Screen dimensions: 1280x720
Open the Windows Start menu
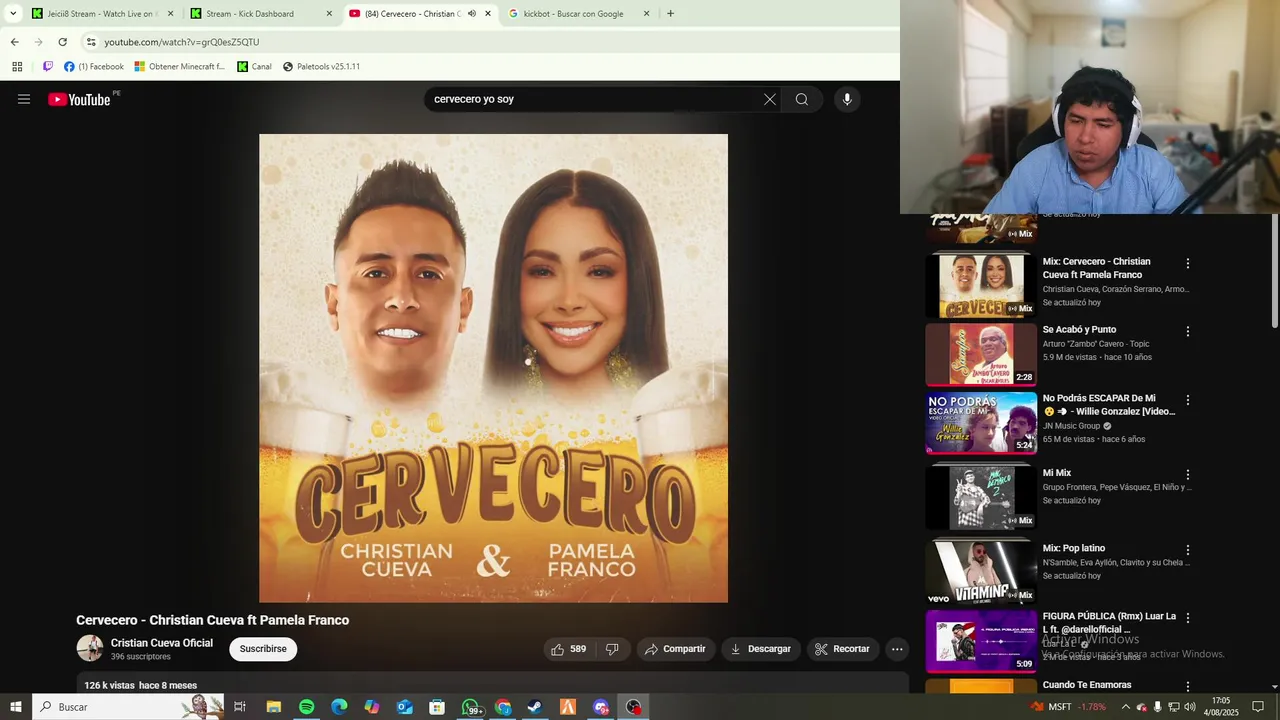pyautogui.click(x=16, y=707)
